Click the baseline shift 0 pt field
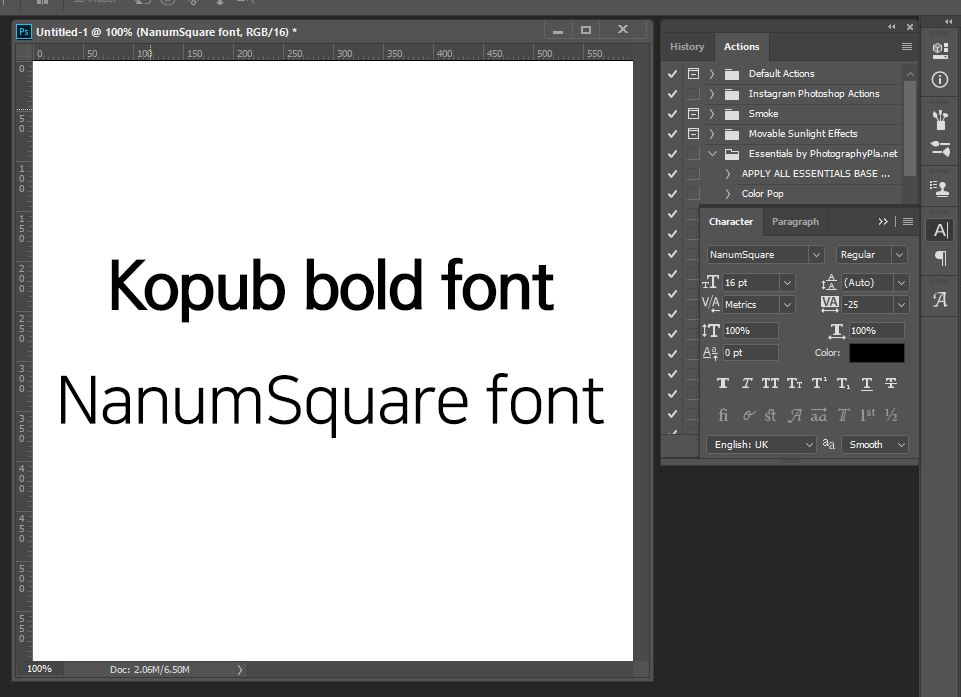The width and height of the screenshot is (961, 697). click(x=750, y=353)
